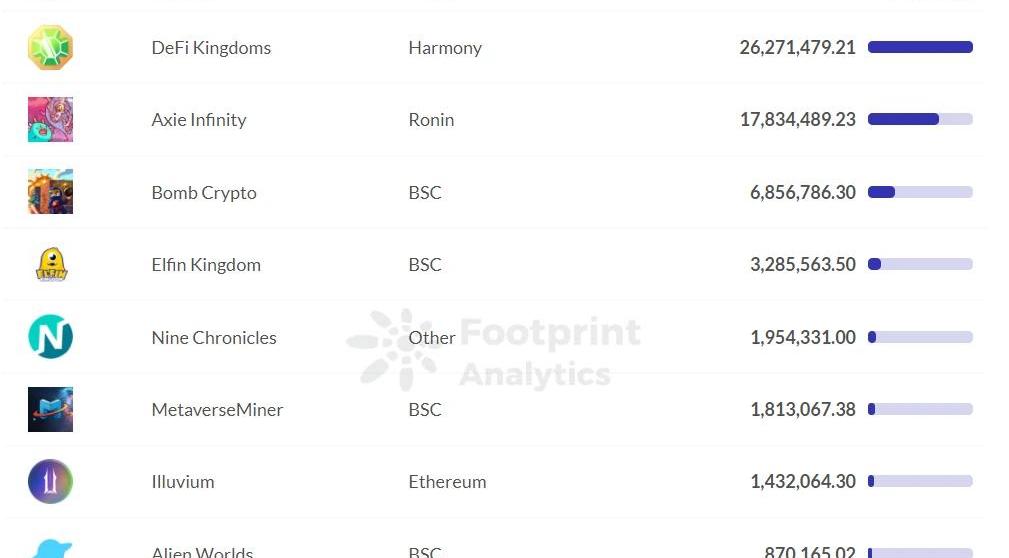The height and width of the screenshot is (558, 1009).
Task: Click the Nine Chronicles name text
Action: click(214, 338)
